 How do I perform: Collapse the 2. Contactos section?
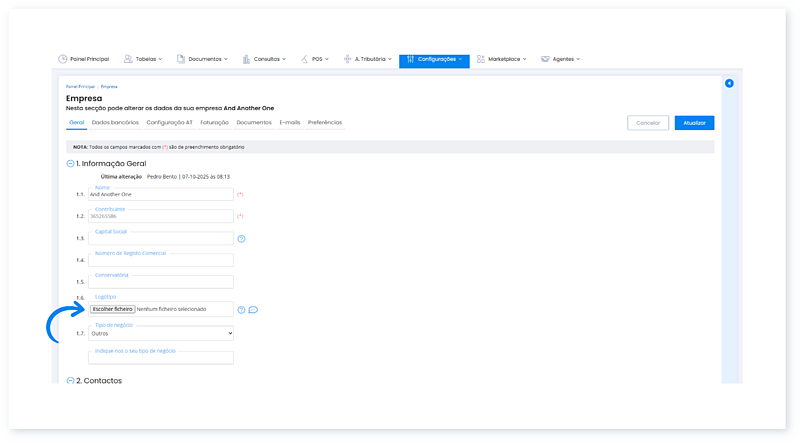(70, 381)
